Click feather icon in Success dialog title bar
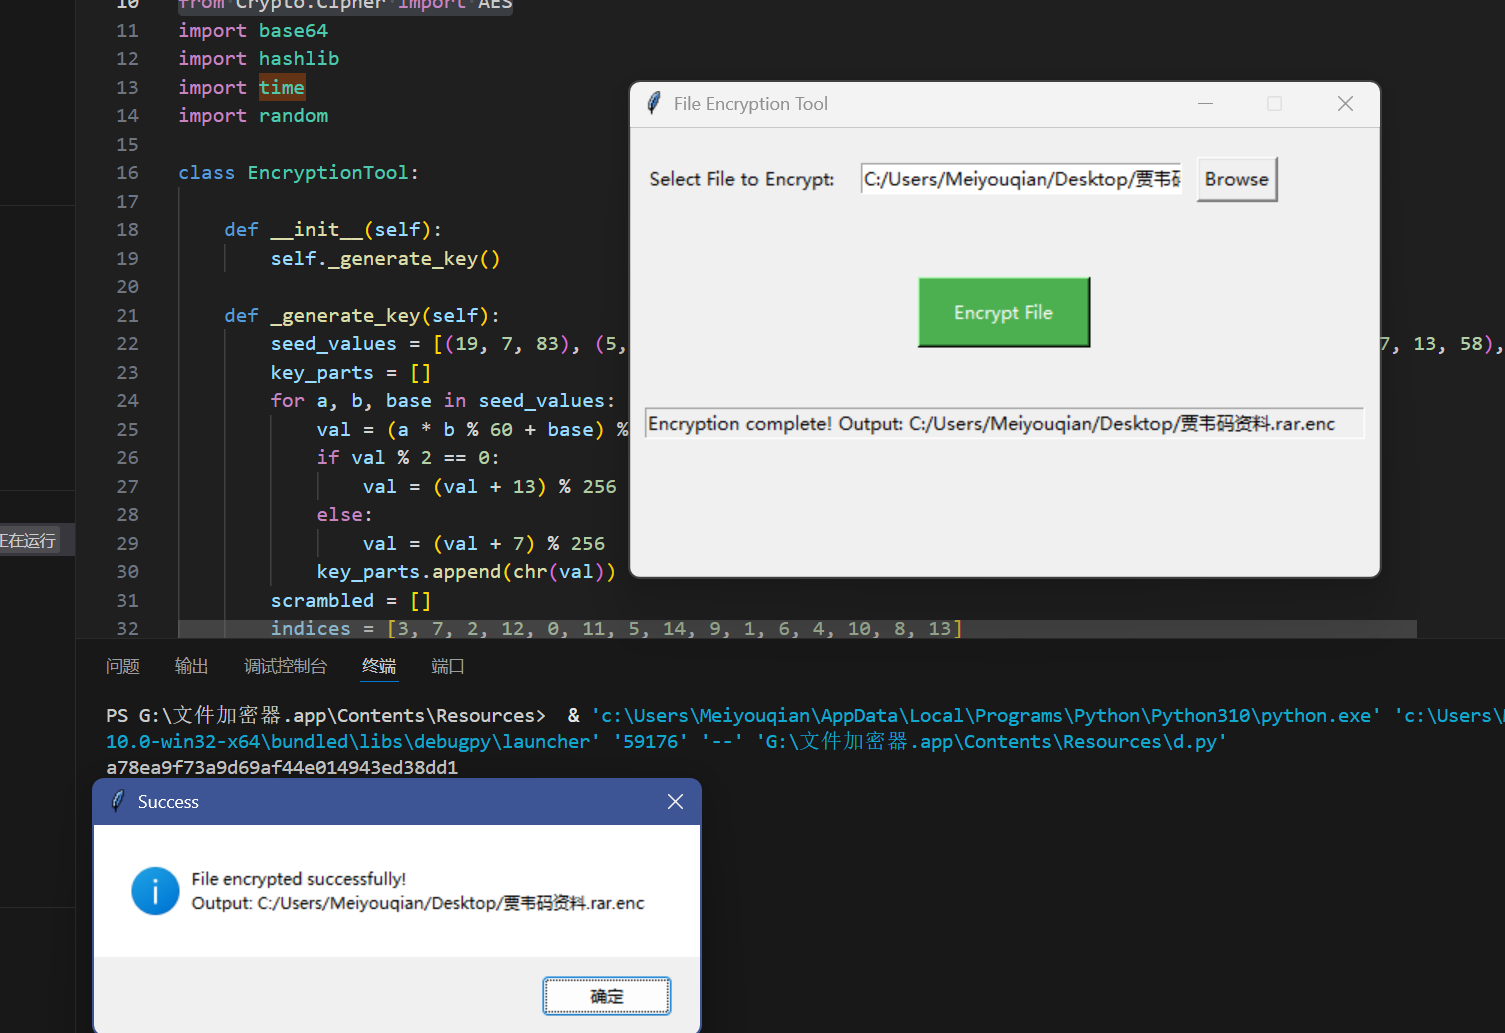Image resolution: width=1505 pixels, height=1033 pixels. (x=117, y=802)
